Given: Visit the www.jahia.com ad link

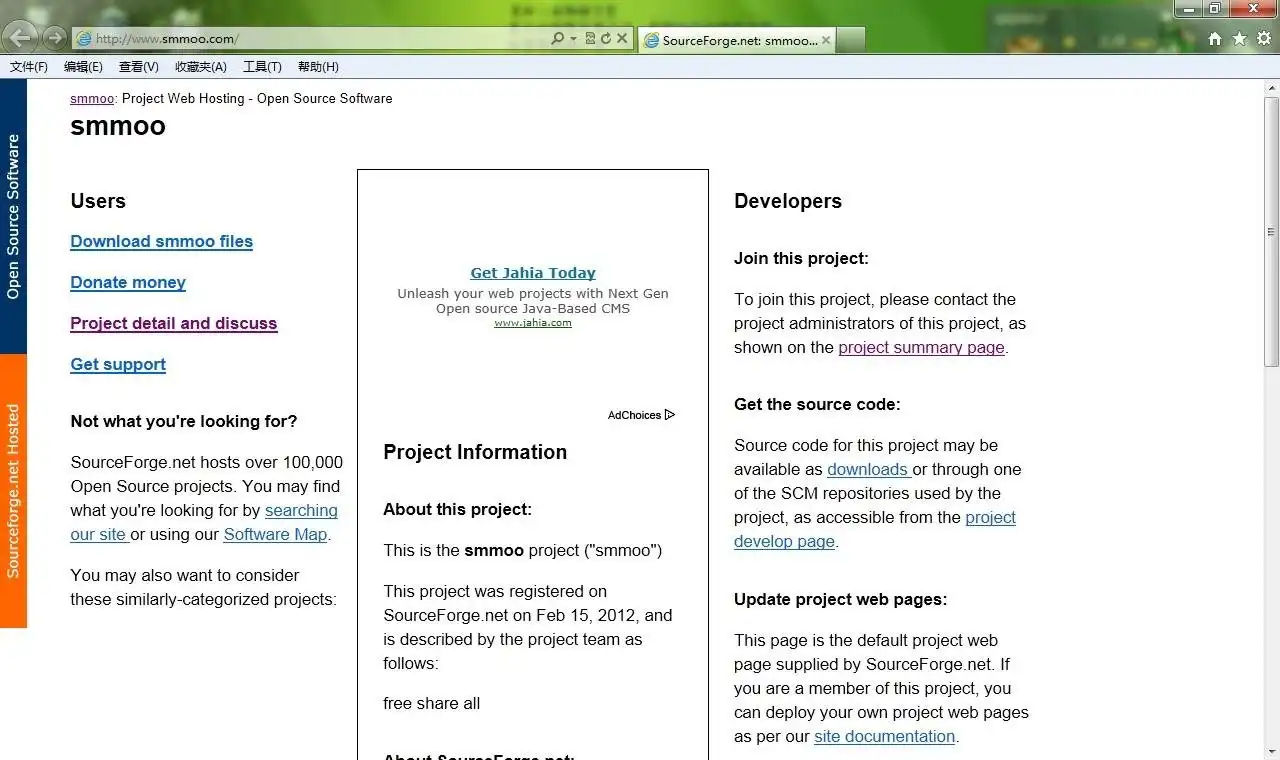Looking at the screenshot, I should pyautogui.click(x=533, y=323).
